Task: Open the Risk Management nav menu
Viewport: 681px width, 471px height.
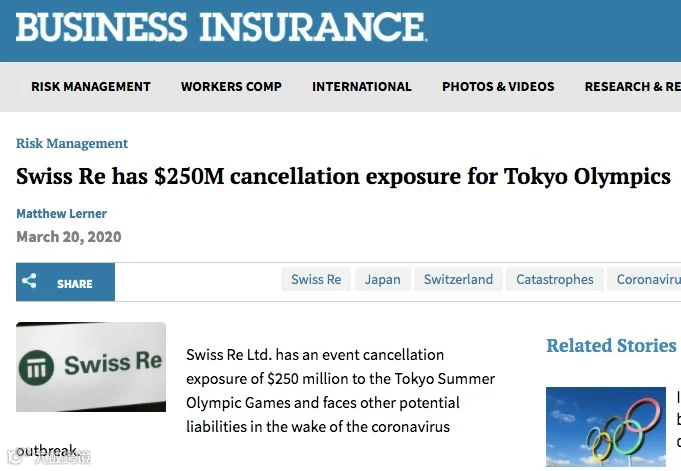Action: click(91, 86)
